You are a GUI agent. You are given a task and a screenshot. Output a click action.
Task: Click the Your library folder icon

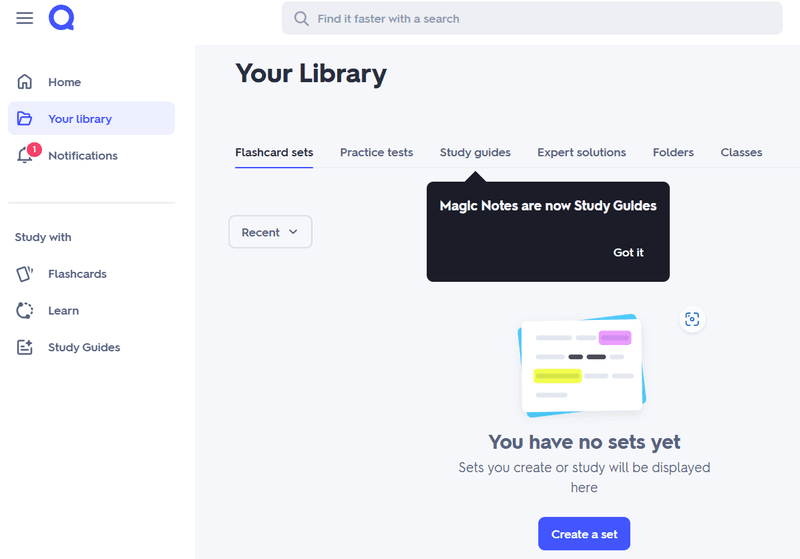point(25,119)
